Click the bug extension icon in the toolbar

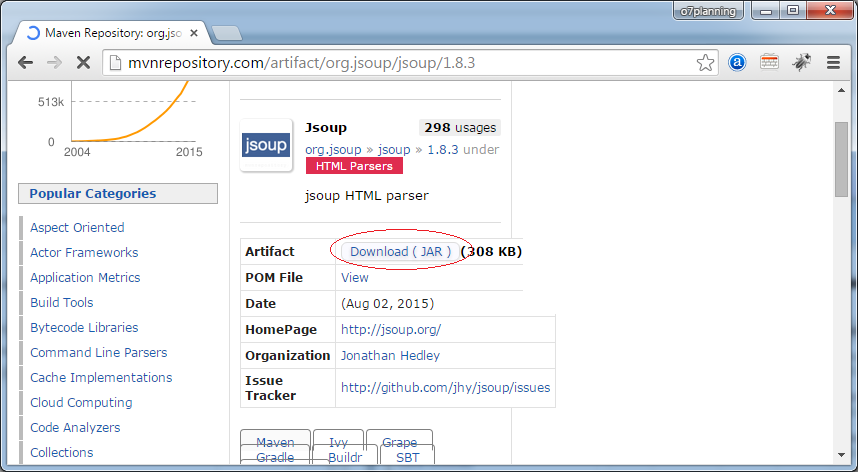click(x=802, y=62)
